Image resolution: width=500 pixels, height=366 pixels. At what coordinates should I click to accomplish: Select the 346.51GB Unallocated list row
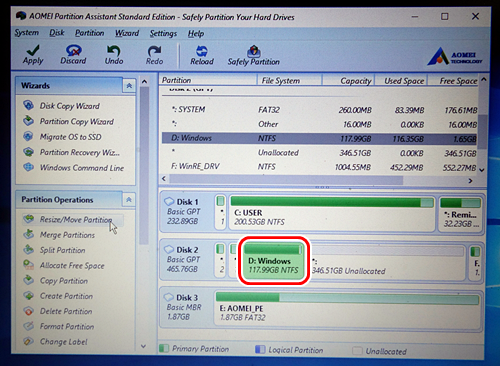tap(319, 153)
